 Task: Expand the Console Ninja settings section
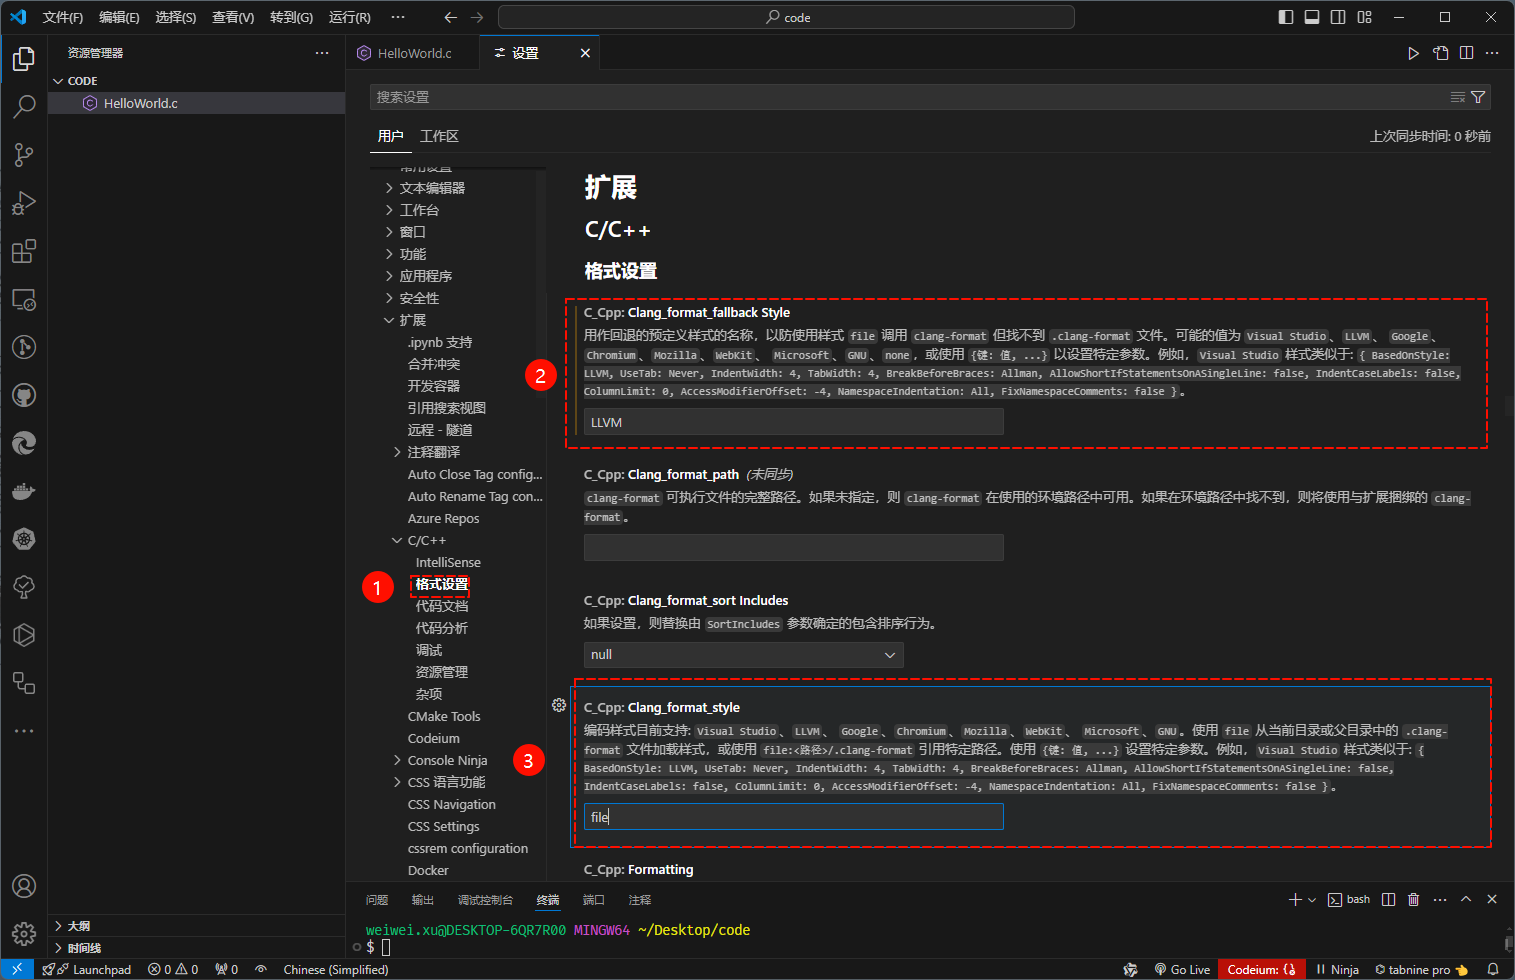(x=447, y=760)
